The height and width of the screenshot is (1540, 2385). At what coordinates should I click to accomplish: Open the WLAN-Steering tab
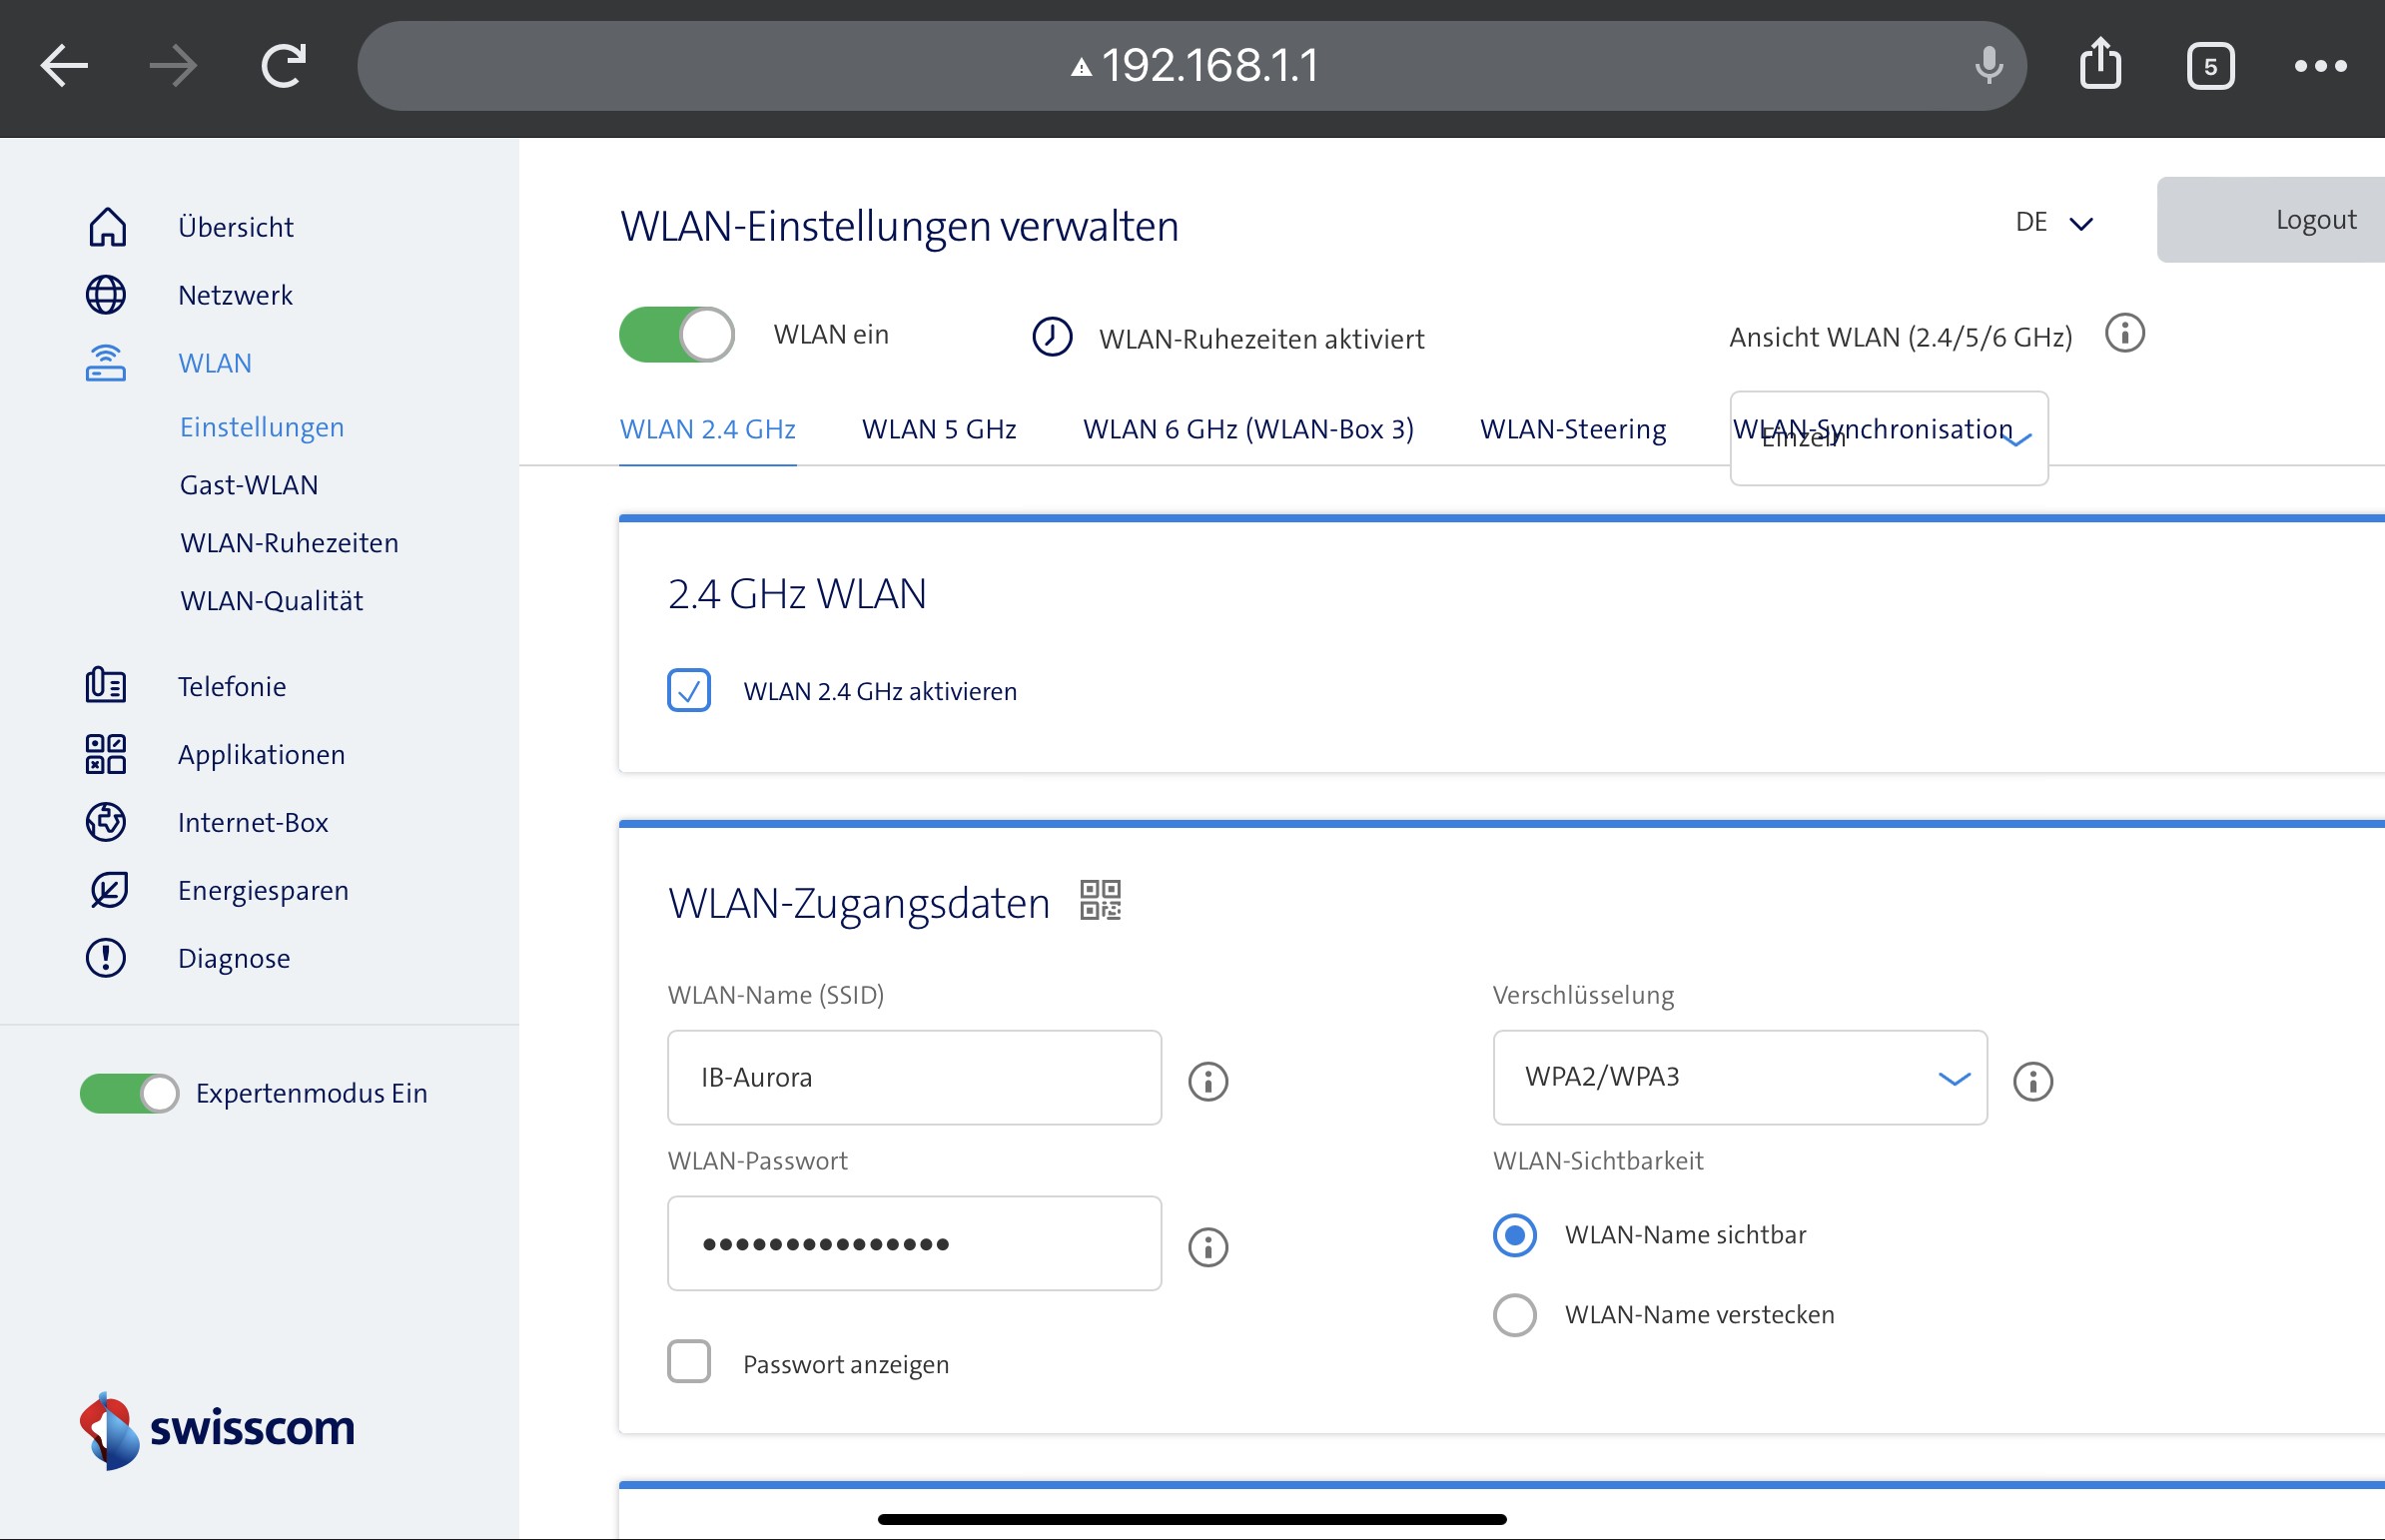click(x=1572, y=429)
